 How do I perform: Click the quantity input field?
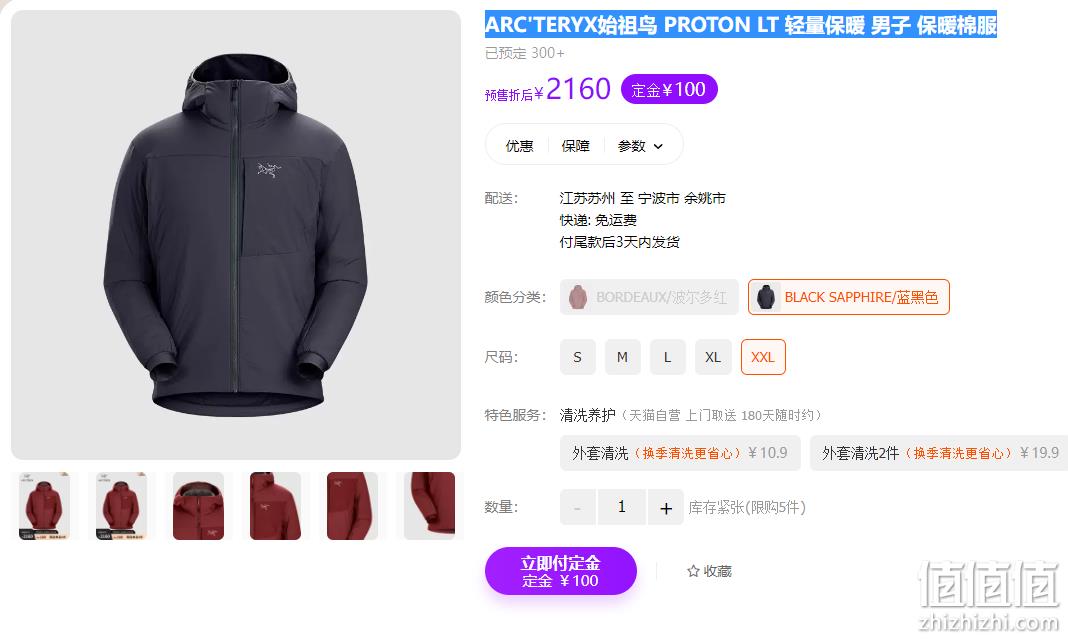621,507
